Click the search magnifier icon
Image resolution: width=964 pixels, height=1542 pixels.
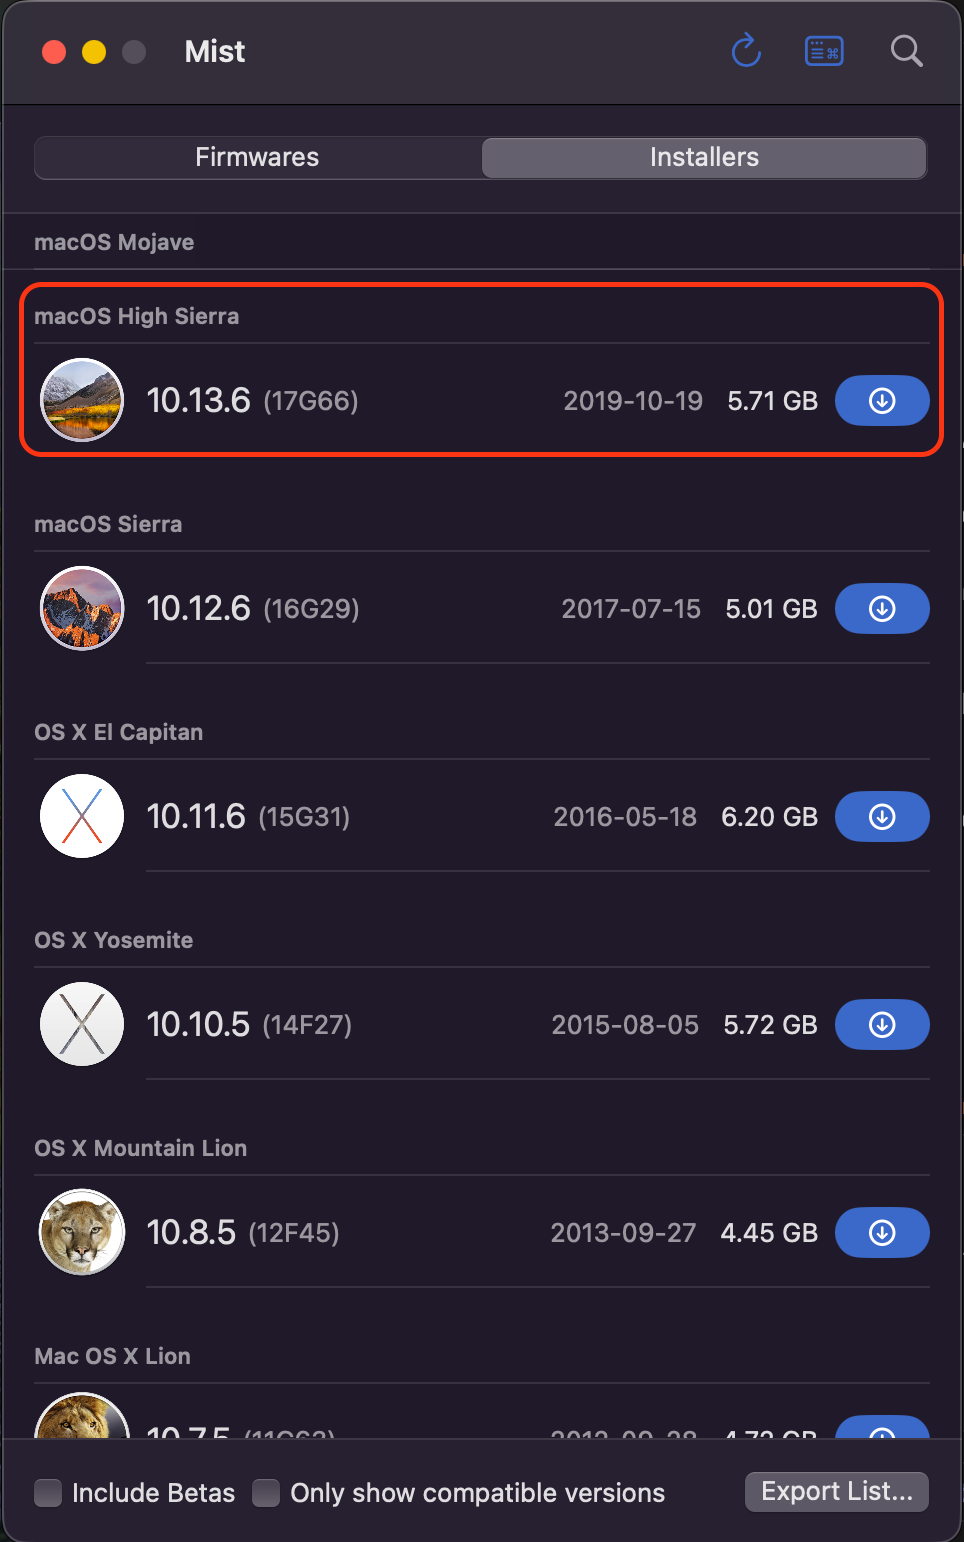click(906, 51)
